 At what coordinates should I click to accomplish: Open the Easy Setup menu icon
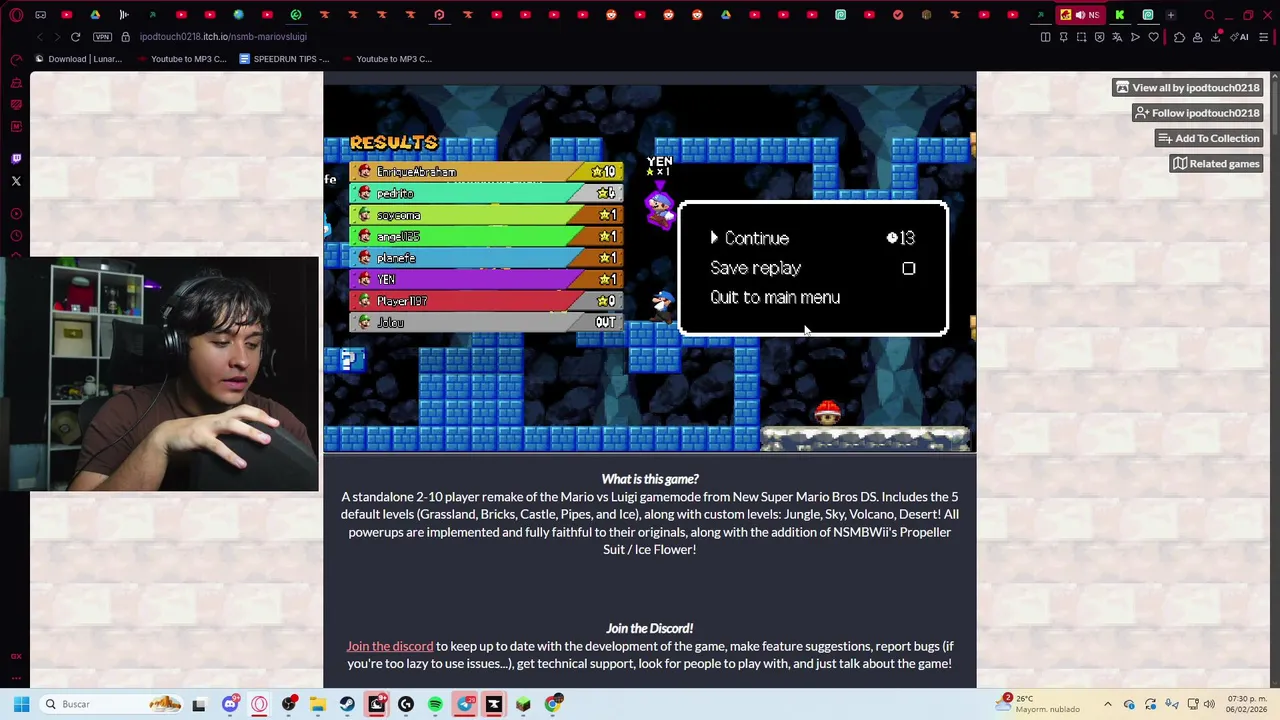pyautogui.click(x=1265, y=37)
